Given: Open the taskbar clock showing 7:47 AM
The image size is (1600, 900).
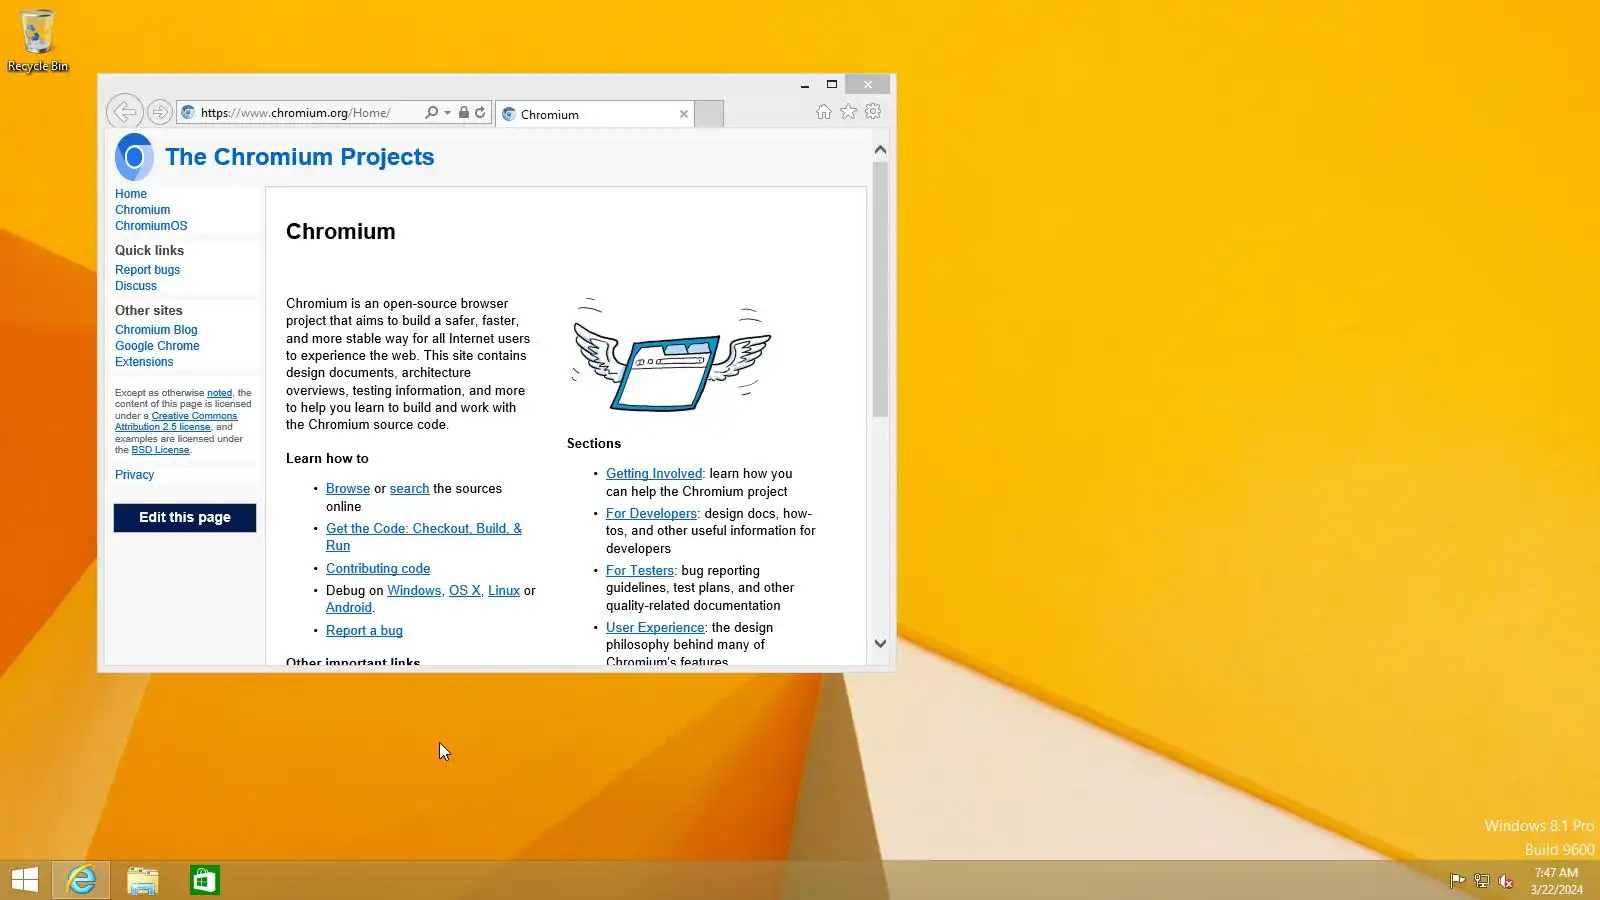Looking at the screenshot, I should coord(1556,881).
